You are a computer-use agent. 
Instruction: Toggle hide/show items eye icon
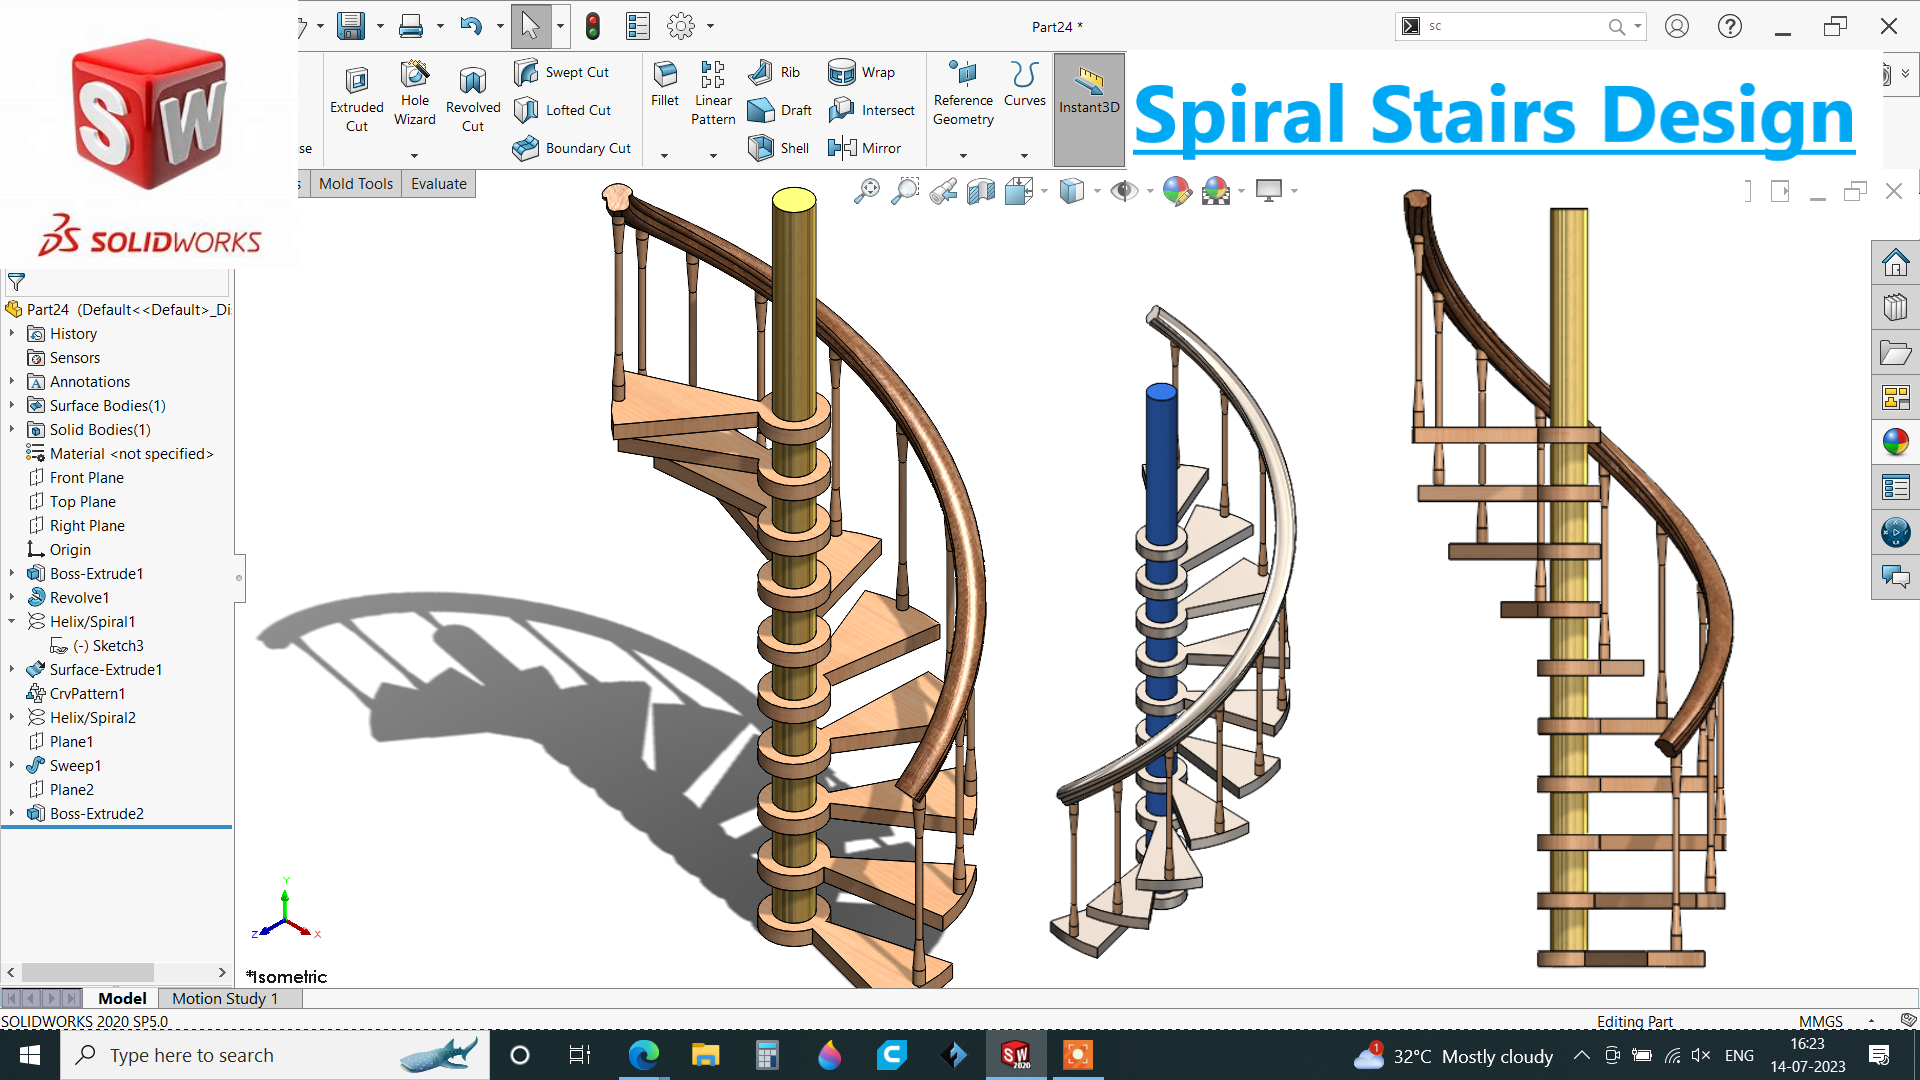click(1123, 190)
